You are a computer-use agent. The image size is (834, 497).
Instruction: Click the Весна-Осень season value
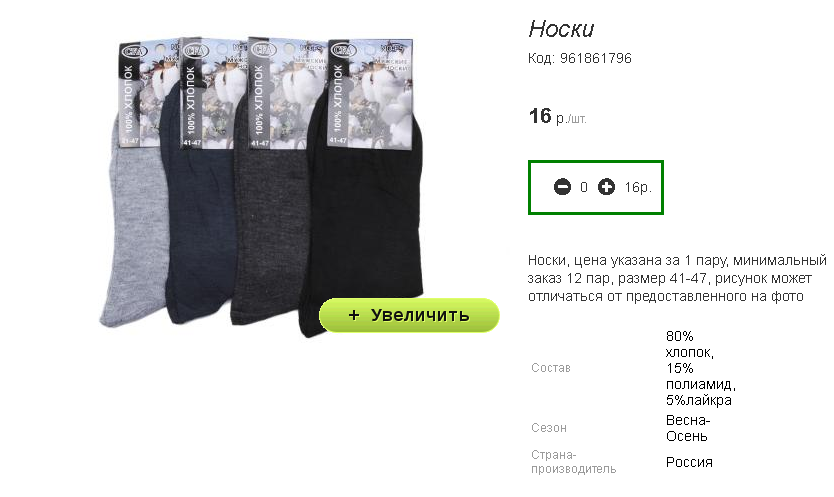[x=688, y=428]
